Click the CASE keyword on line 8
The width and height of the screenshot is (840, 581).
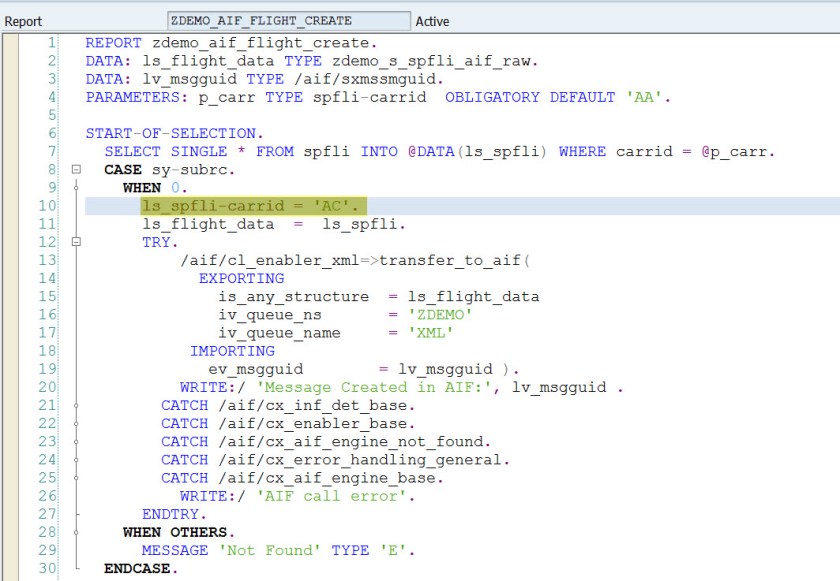(x=123, y=170)
